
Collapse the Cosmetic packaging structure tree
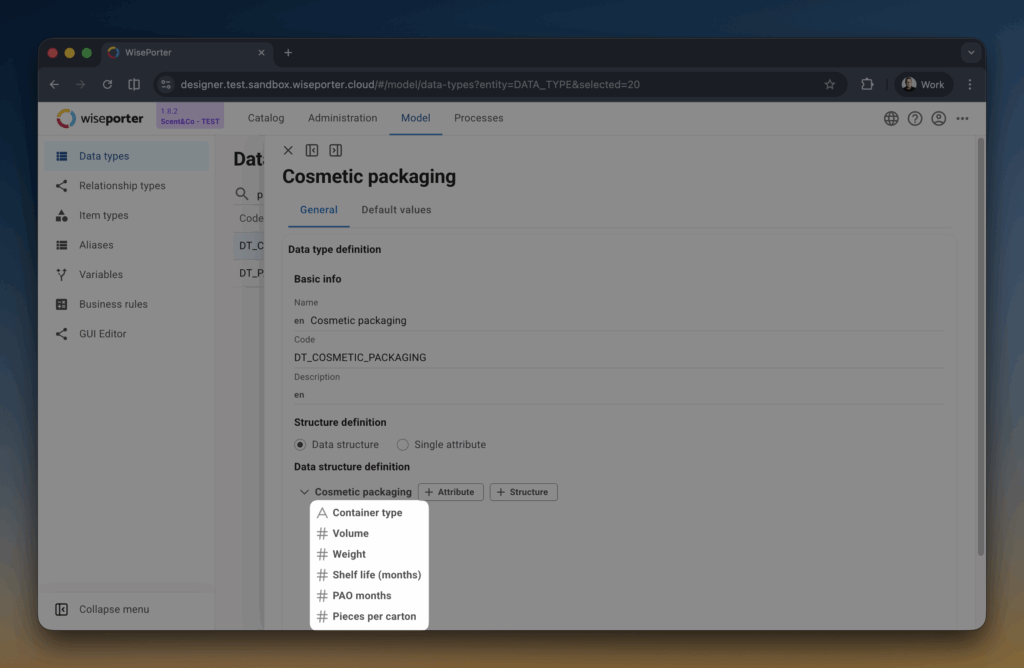(304, 492)
